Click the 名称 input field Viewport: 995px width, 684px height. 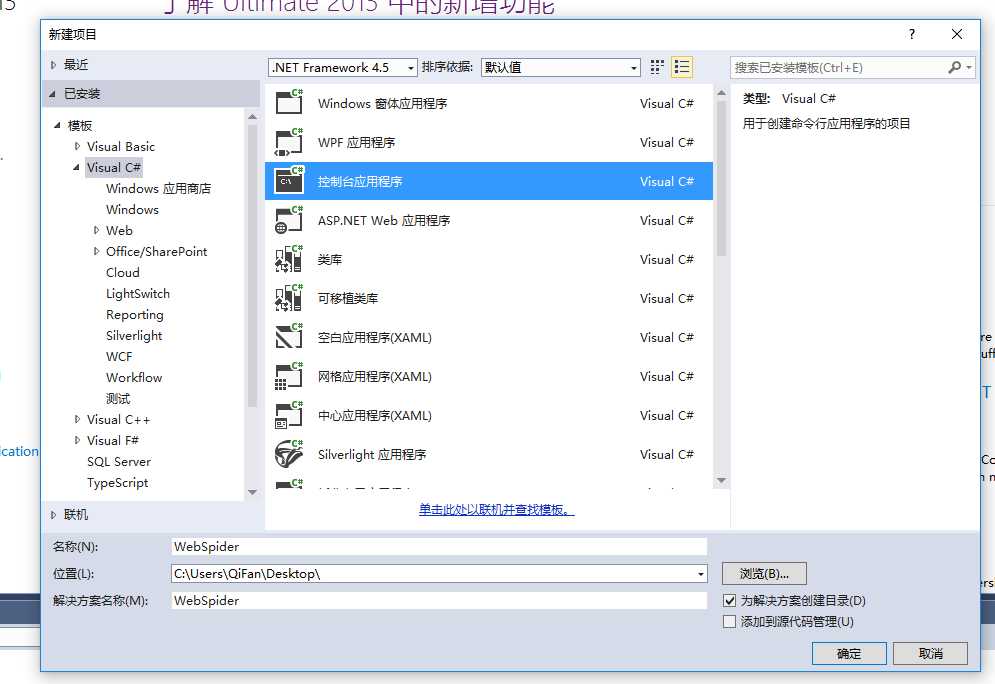(x=439, y=546)
